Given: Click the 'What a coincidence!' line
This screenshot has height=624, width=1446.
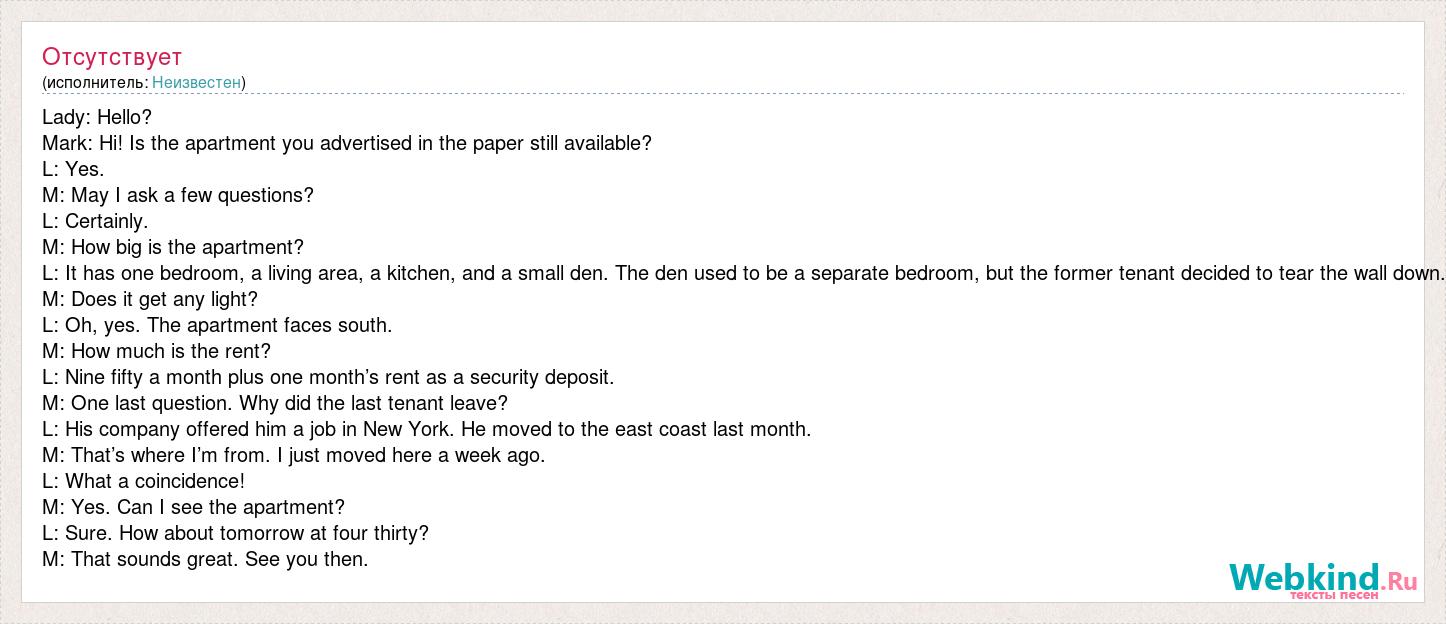Looking at the screenshot, I should 143,481.
